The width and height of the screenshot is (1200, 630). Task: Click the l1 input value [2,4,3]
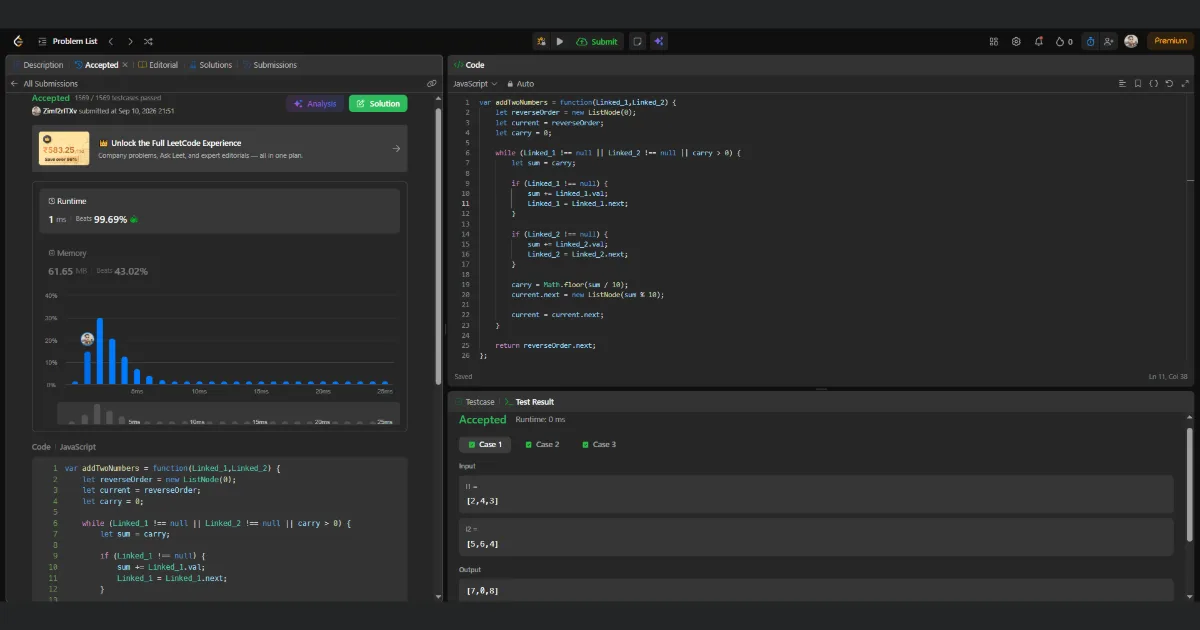coord(483,501)
